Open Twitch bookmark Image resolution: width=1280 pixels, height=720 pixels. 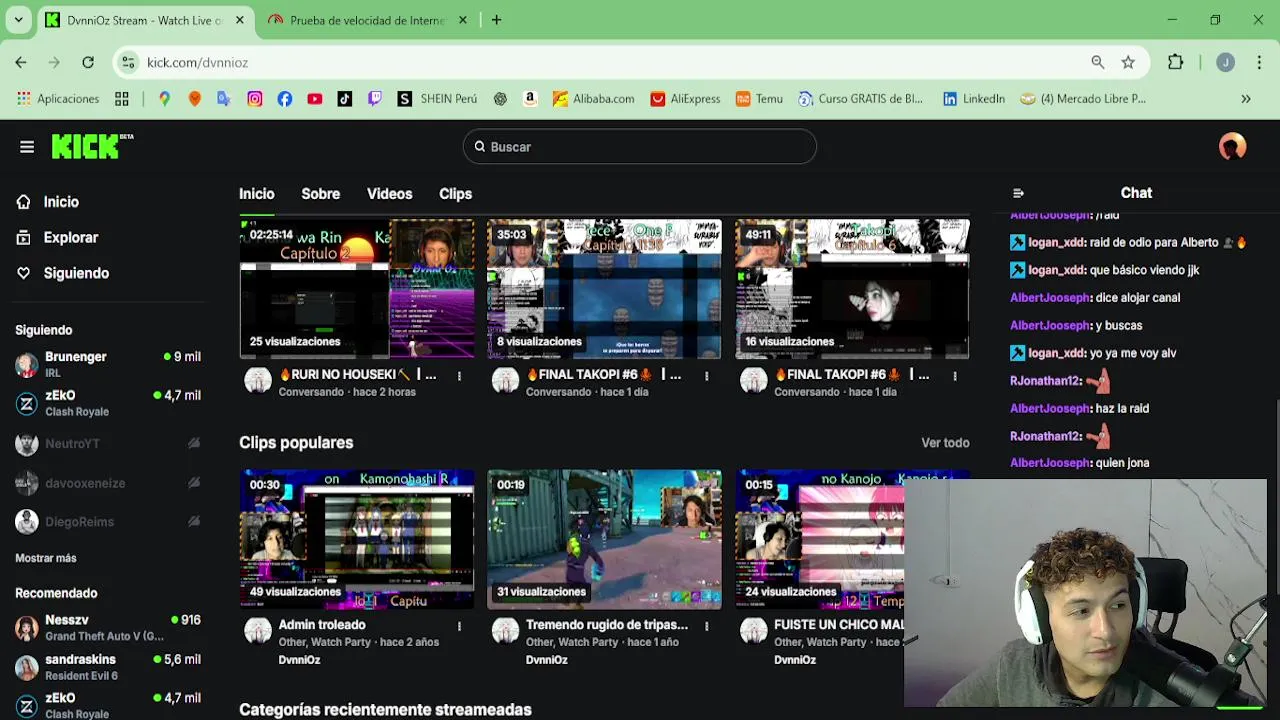[x=375, y=99]
